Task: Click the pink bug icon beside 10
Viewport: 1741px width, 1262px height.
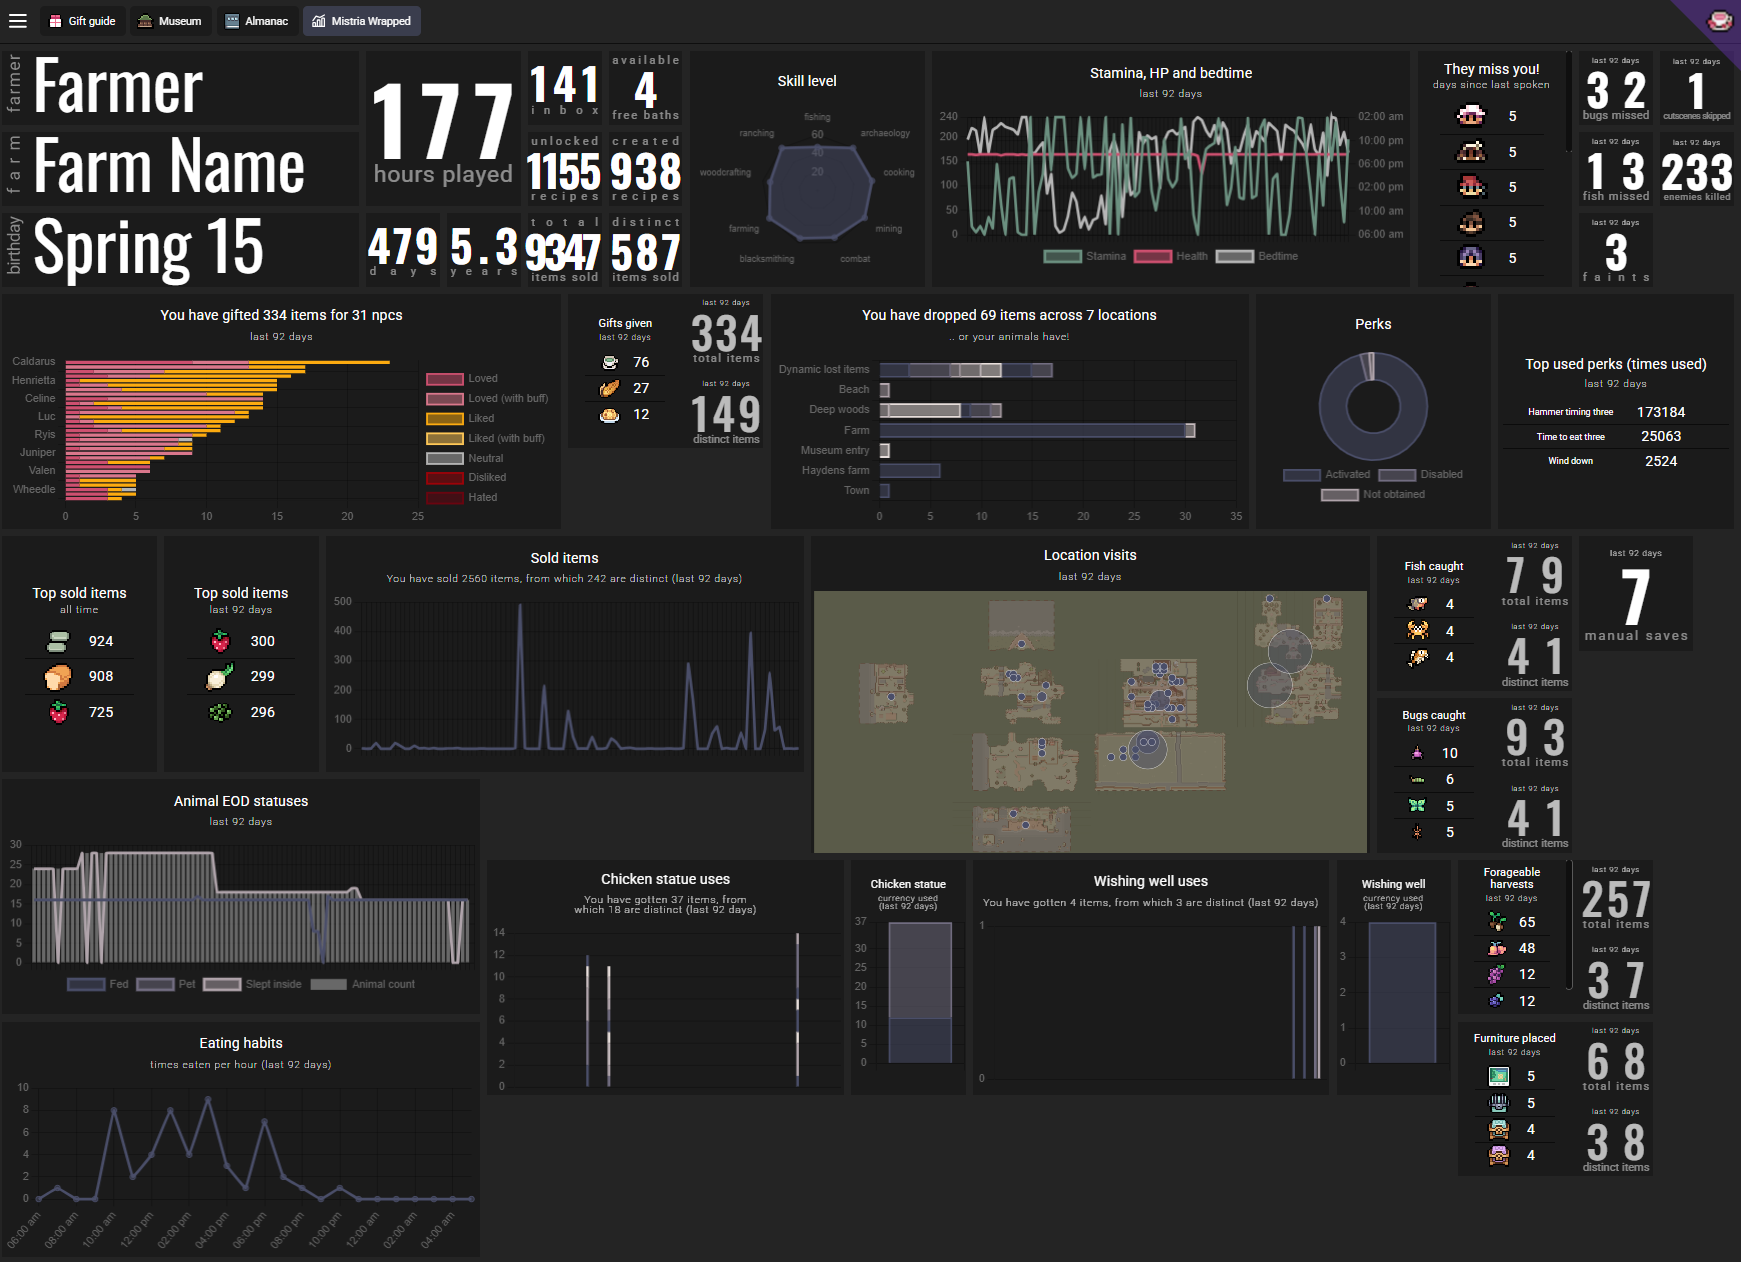Action: [1417, 753]
